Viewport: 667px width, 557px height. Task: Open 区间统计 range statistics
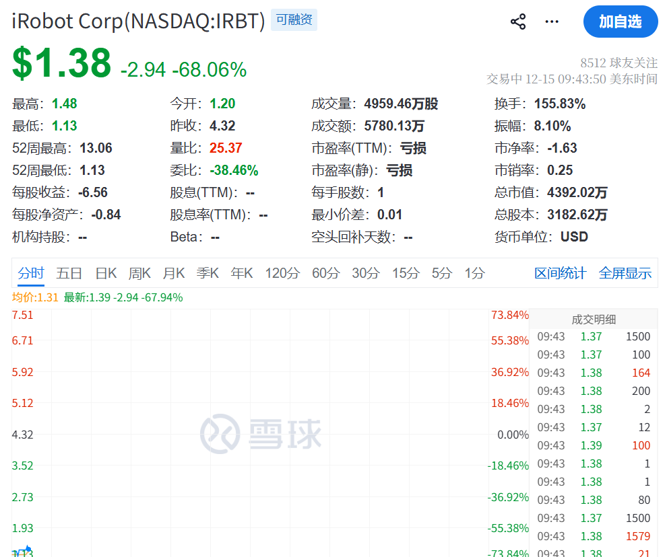tap(560, 273)
